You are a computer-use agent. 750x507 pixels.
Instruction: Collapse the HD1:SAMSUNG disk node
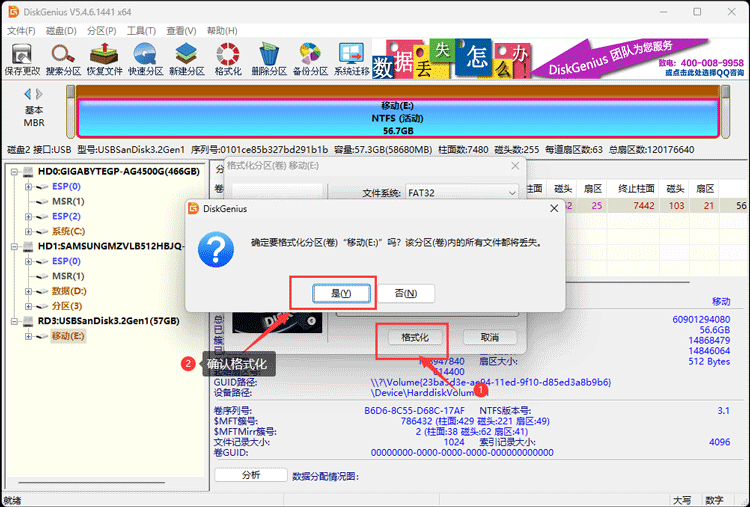coord(15,246)
